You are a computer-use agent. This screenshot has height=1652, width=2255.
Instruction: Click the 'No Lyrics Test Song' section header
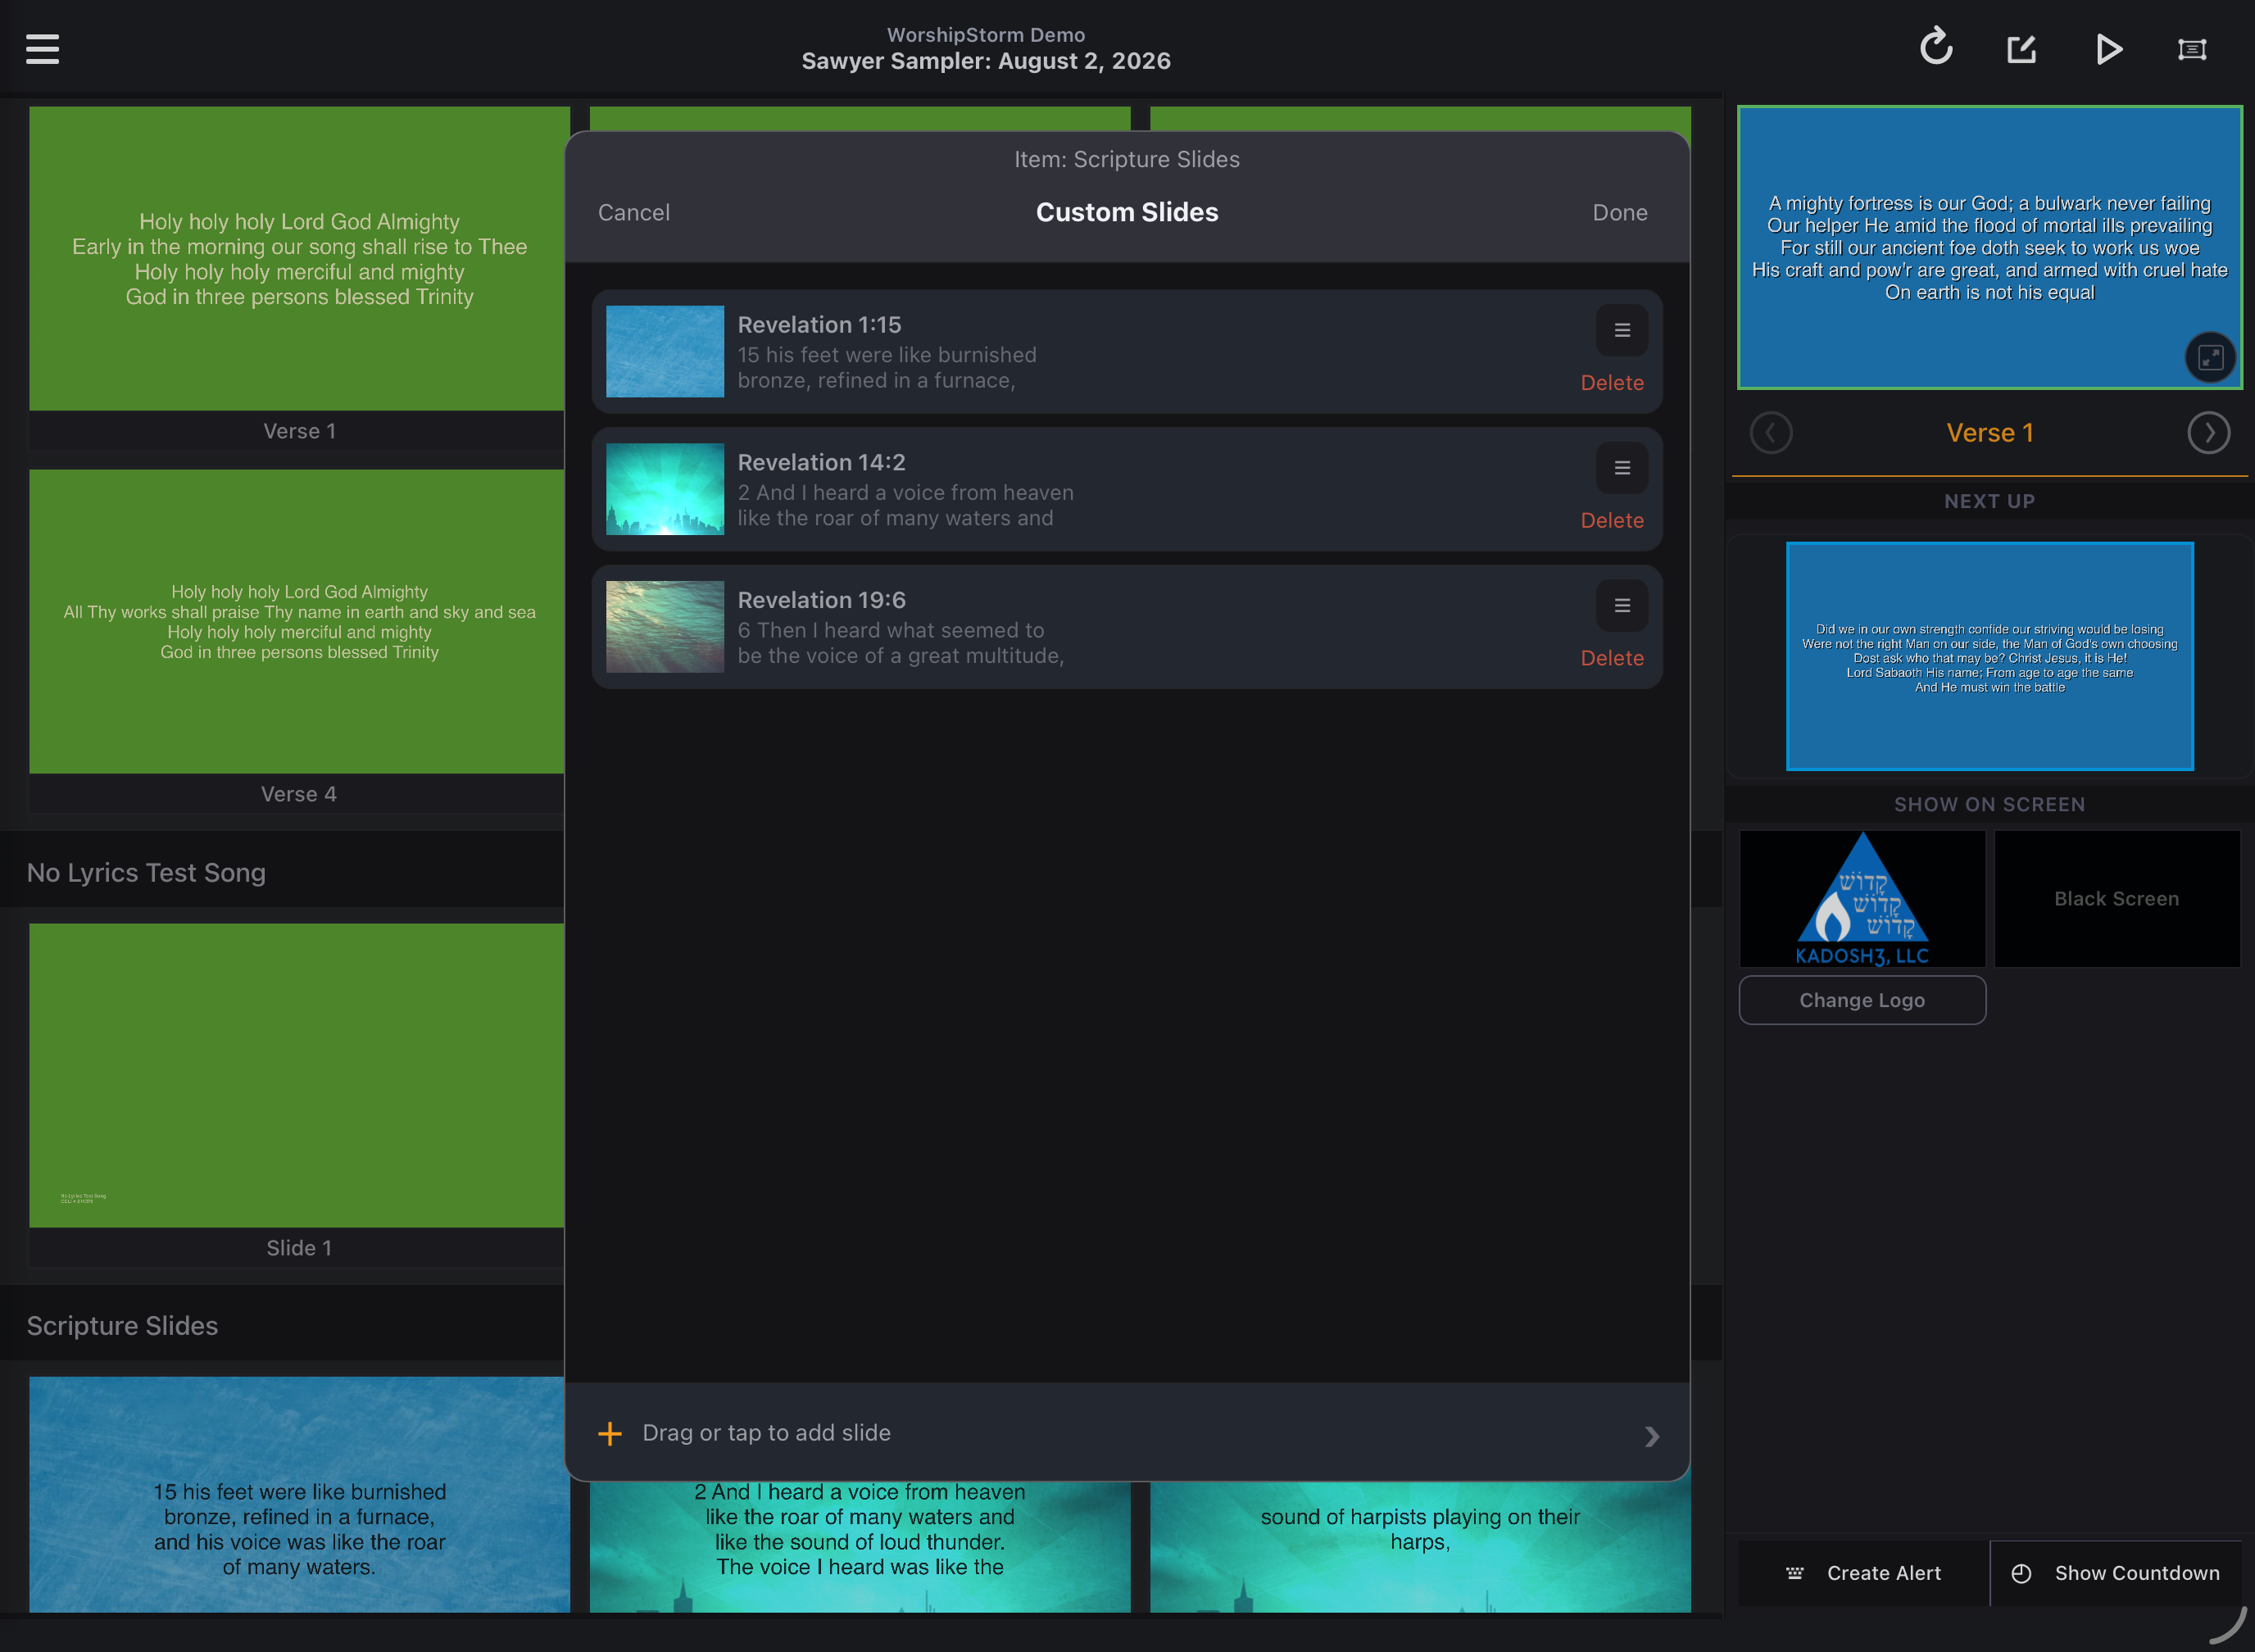click(x=146, y=873)
